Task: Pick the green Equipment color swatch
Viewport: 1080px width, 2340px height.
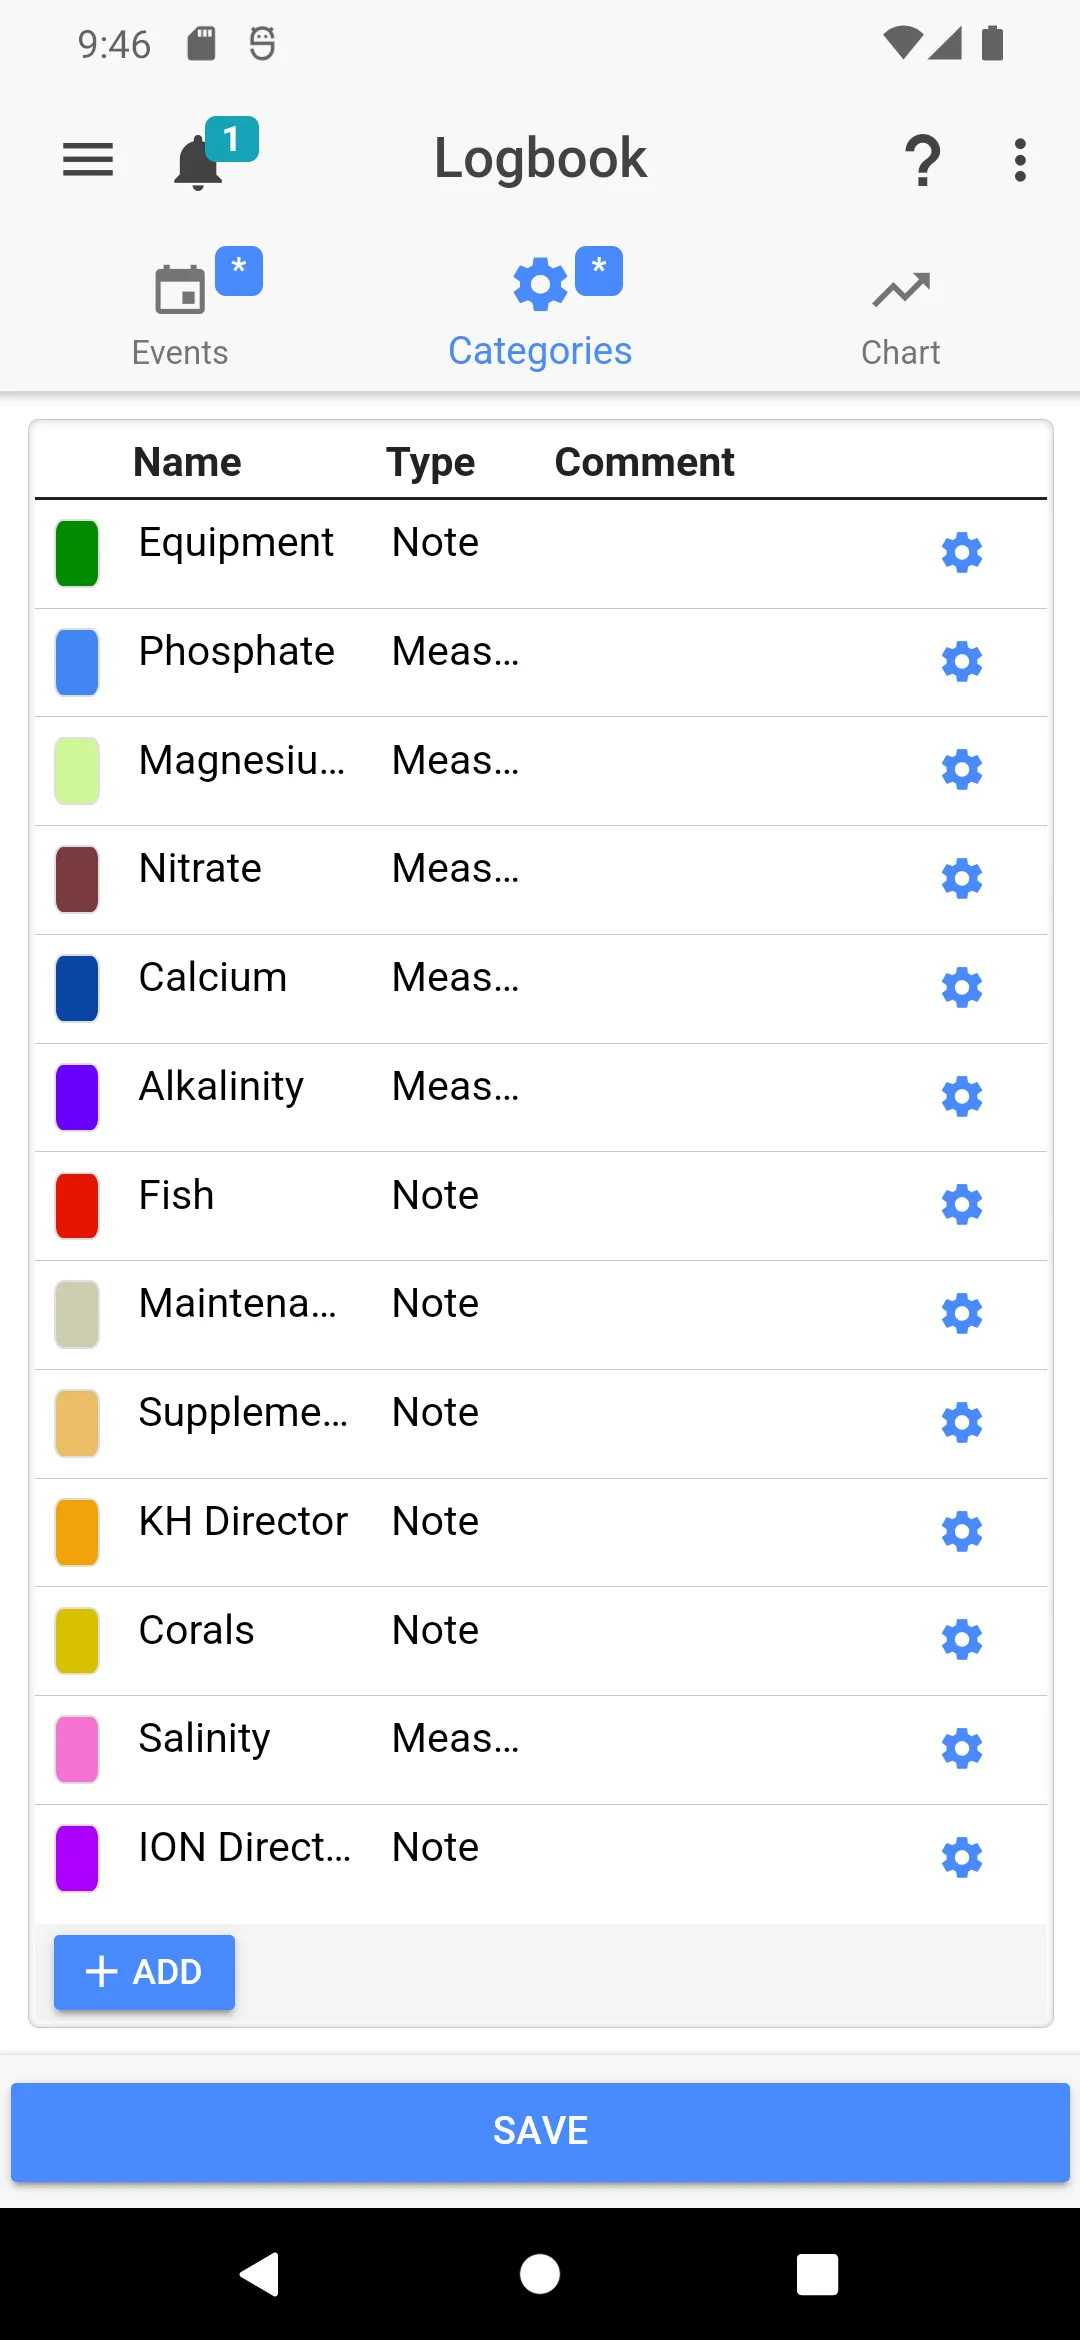Action: 77,553
